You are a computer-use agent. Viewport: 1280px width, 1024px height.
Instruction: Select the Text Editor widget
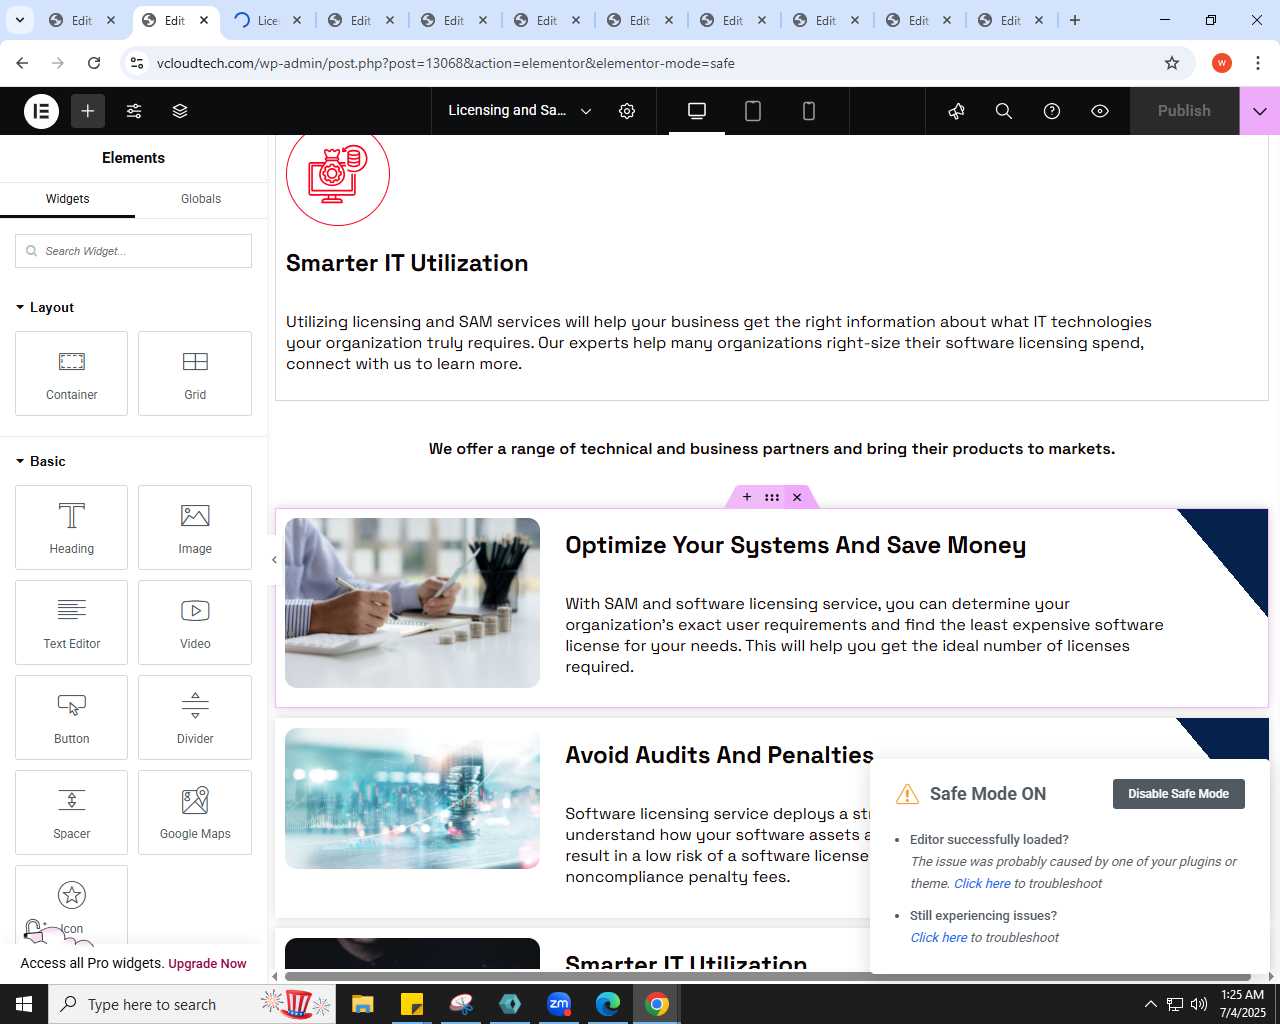72,622
